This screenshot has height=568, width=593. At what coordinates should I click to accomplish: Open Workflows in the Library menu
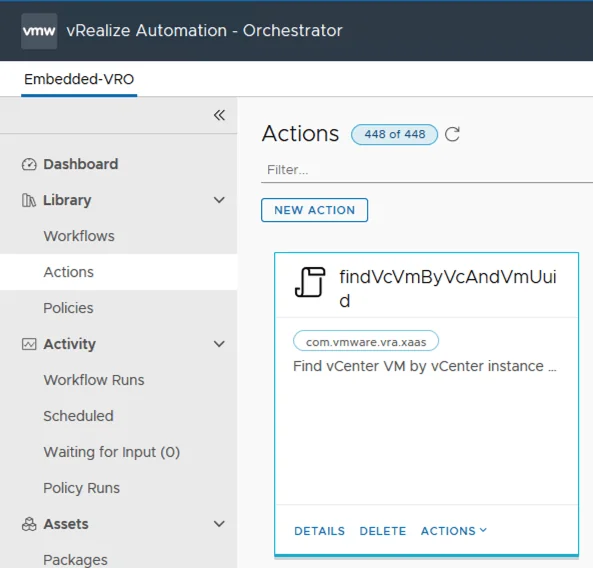[x=79, y=236]
